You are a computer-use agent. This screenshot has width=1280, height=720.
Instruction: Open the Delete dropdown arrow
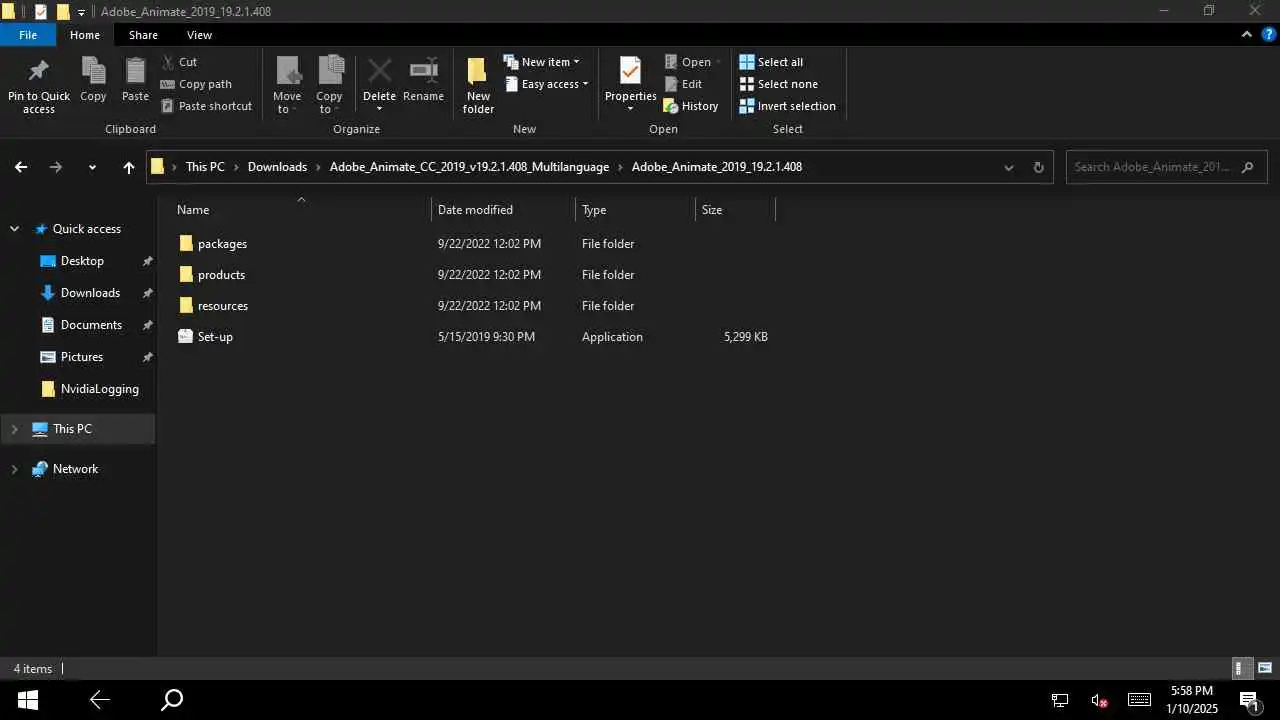(379, 109)
